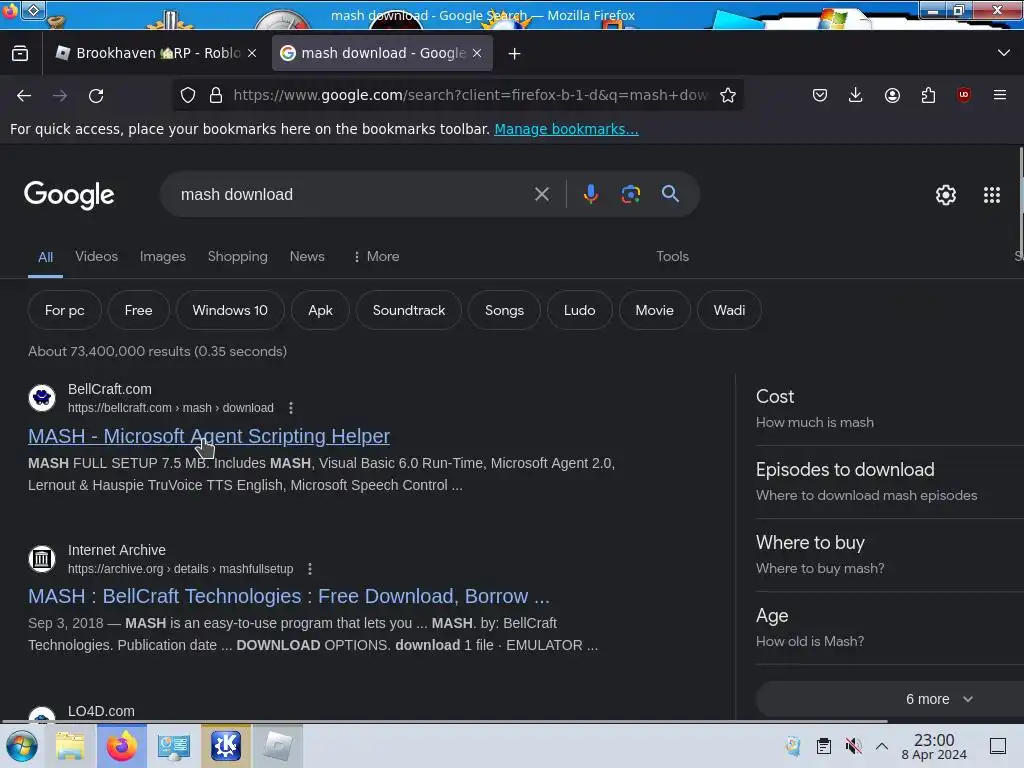Open options for BellCraft result
The image size is (1024, 768).
291,408
